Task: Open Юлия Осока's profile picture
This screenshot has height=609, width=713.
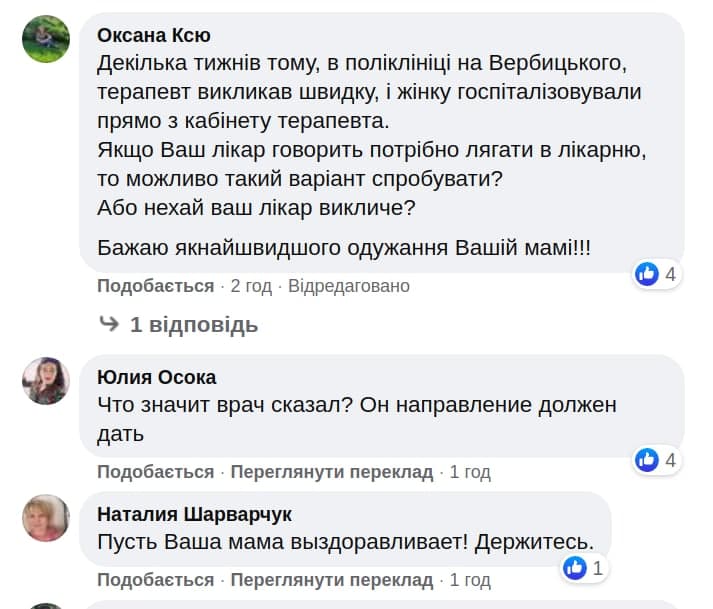Action: point(46,381)
